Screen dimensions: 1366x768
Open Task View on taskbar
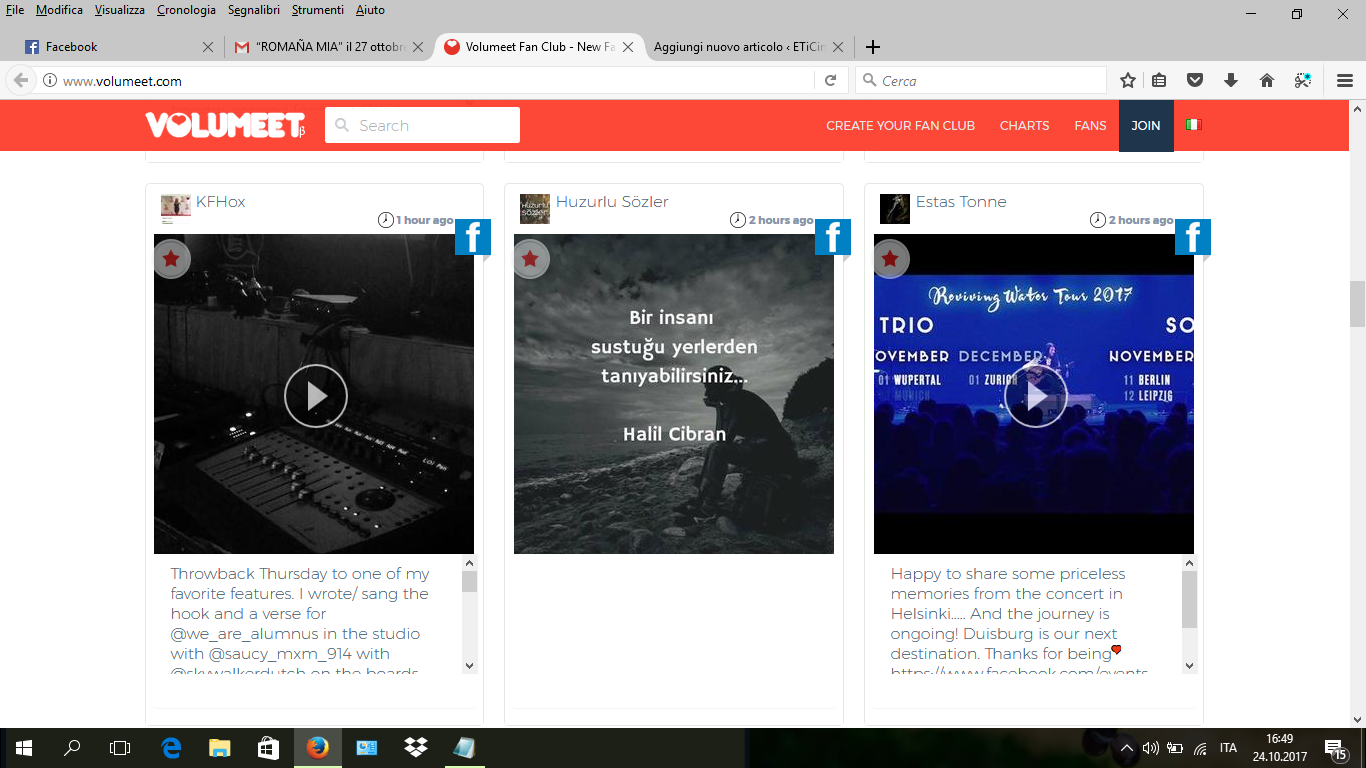coord(120,748)
